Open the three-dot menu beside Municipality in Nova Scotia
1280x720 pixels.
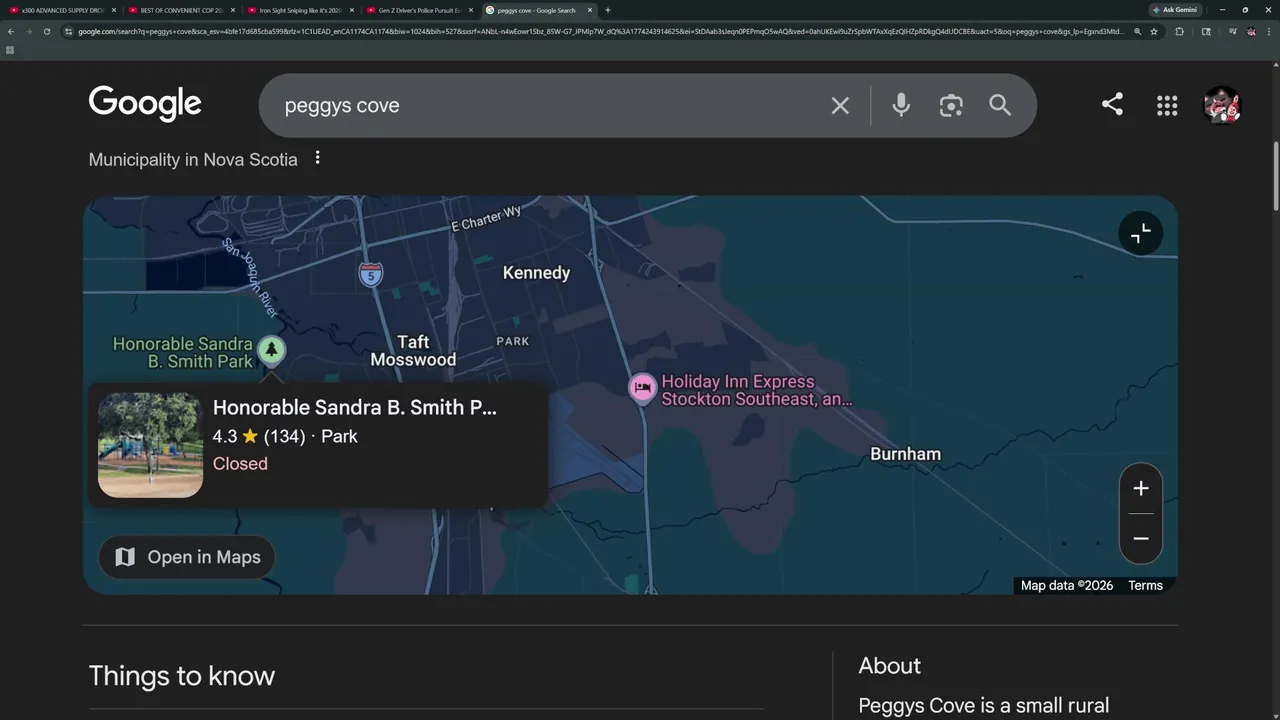[317, 158]
